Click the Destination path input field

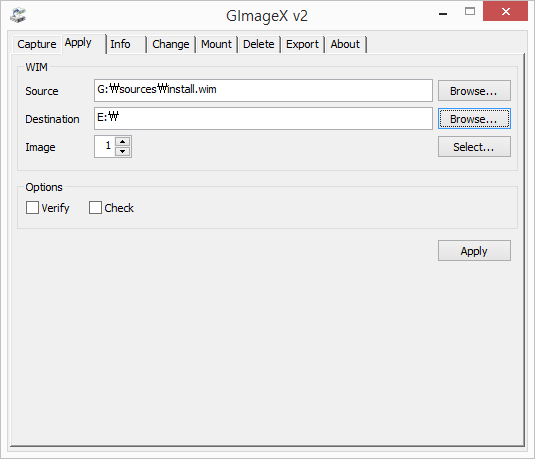[263, 118]
